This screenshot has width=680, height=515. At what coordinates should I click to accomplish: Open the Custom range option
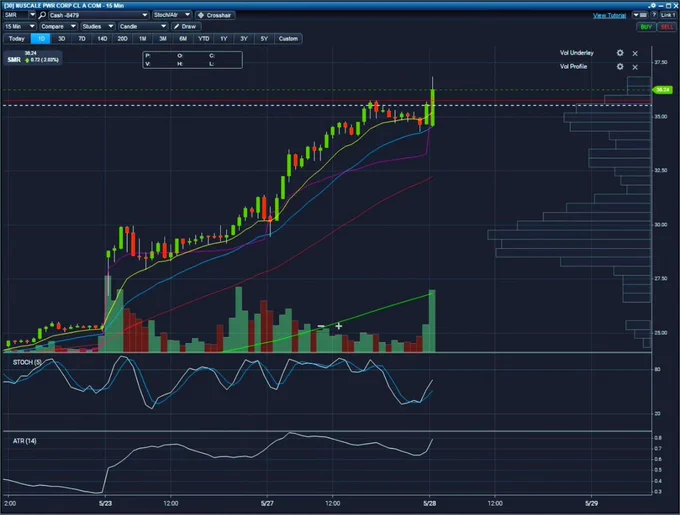tap(288, 39)
